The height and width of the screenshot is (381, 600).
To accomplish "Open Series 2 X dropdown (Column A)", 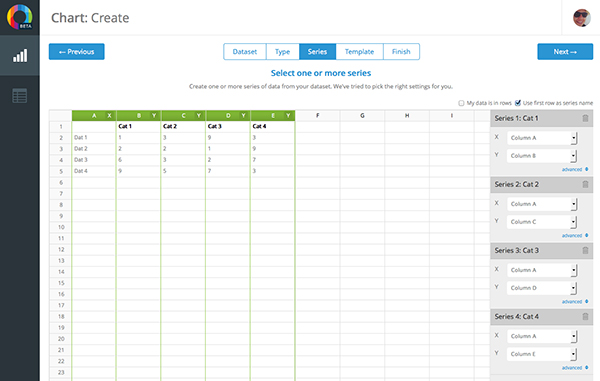I will [x=542, y=204].
